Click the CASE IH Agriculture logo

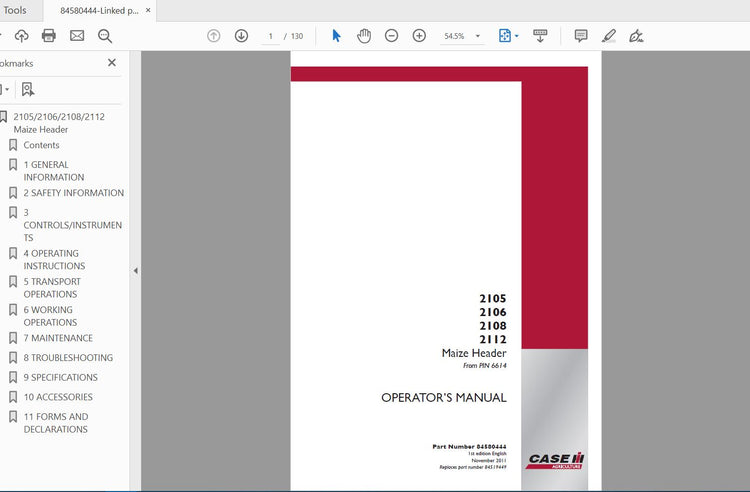pyautogui.click(x=555, y=460)
